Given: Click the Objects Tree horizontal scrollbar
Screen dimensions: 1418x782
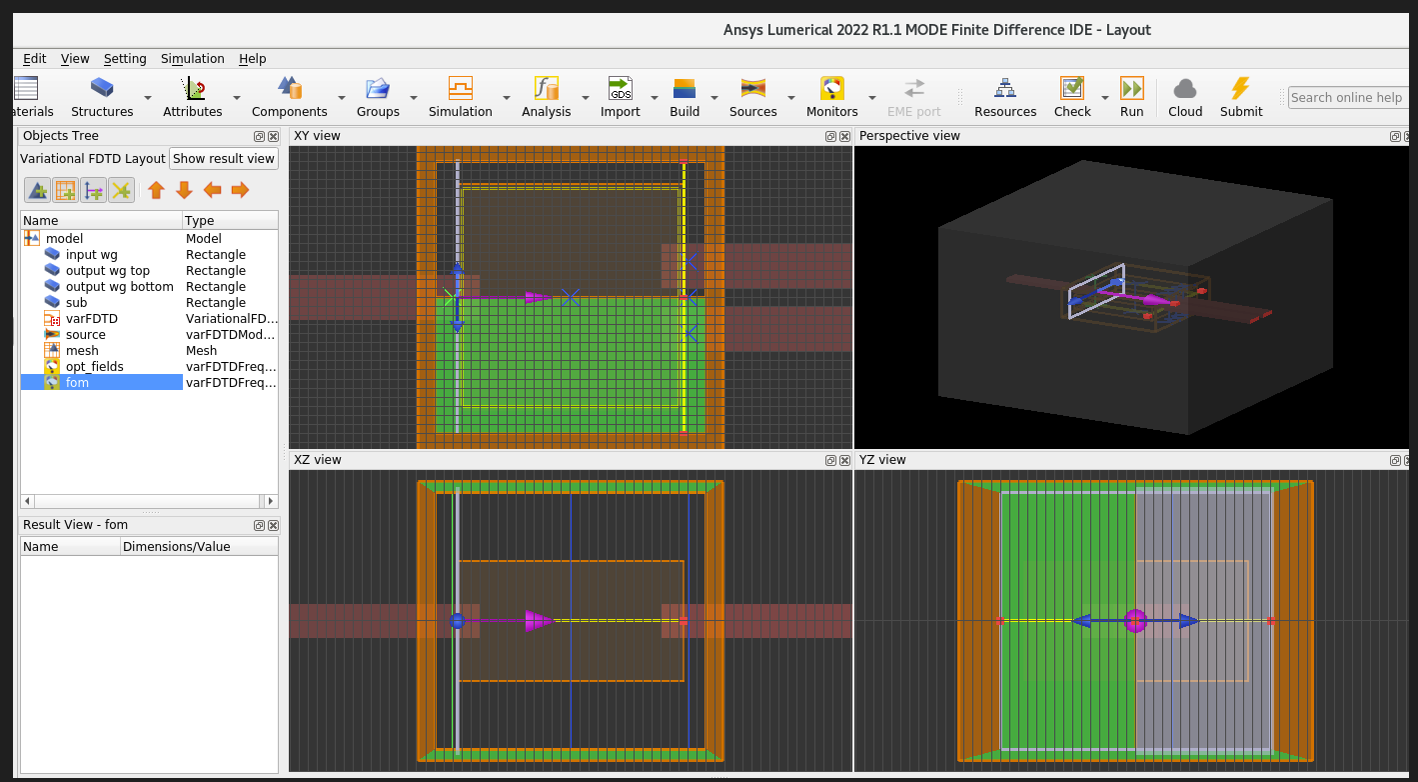Looking at the screenshot, I should 149,501.
